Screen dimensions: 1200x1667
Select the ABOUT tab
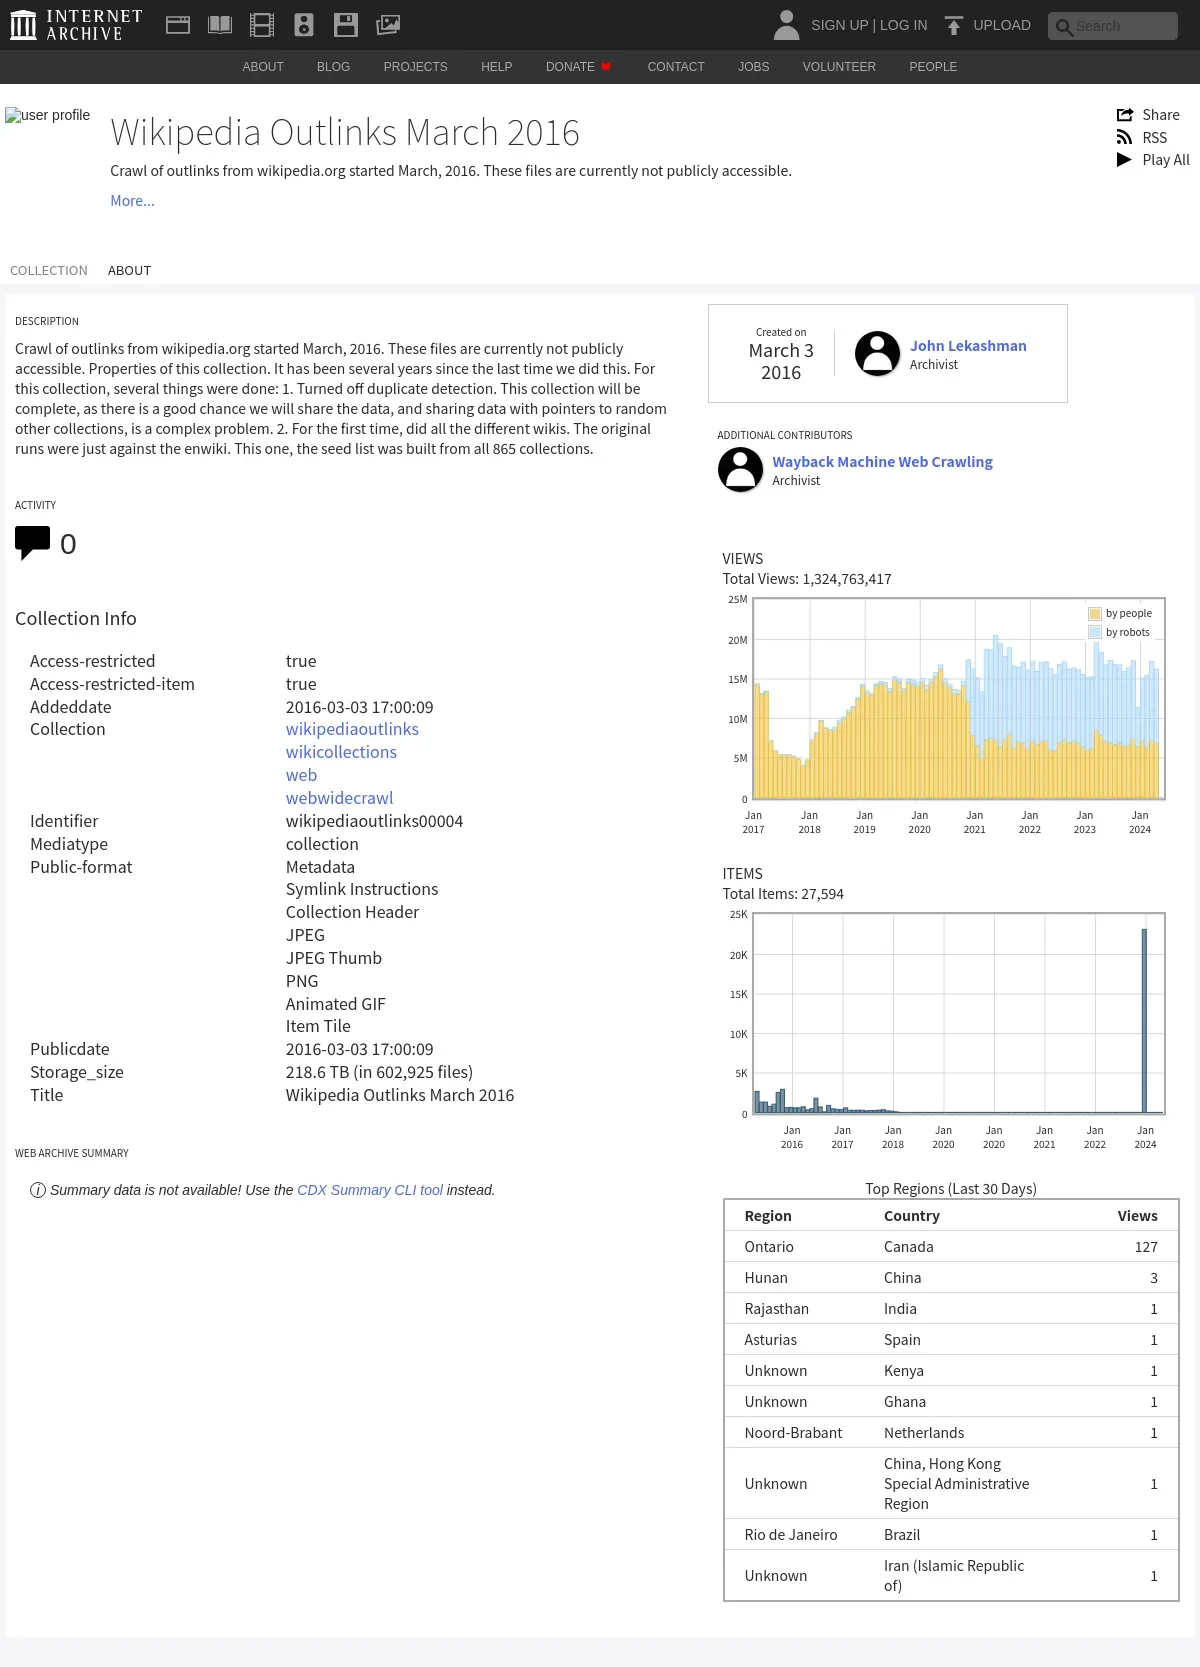pyautogui.click(x=129, y=271)
